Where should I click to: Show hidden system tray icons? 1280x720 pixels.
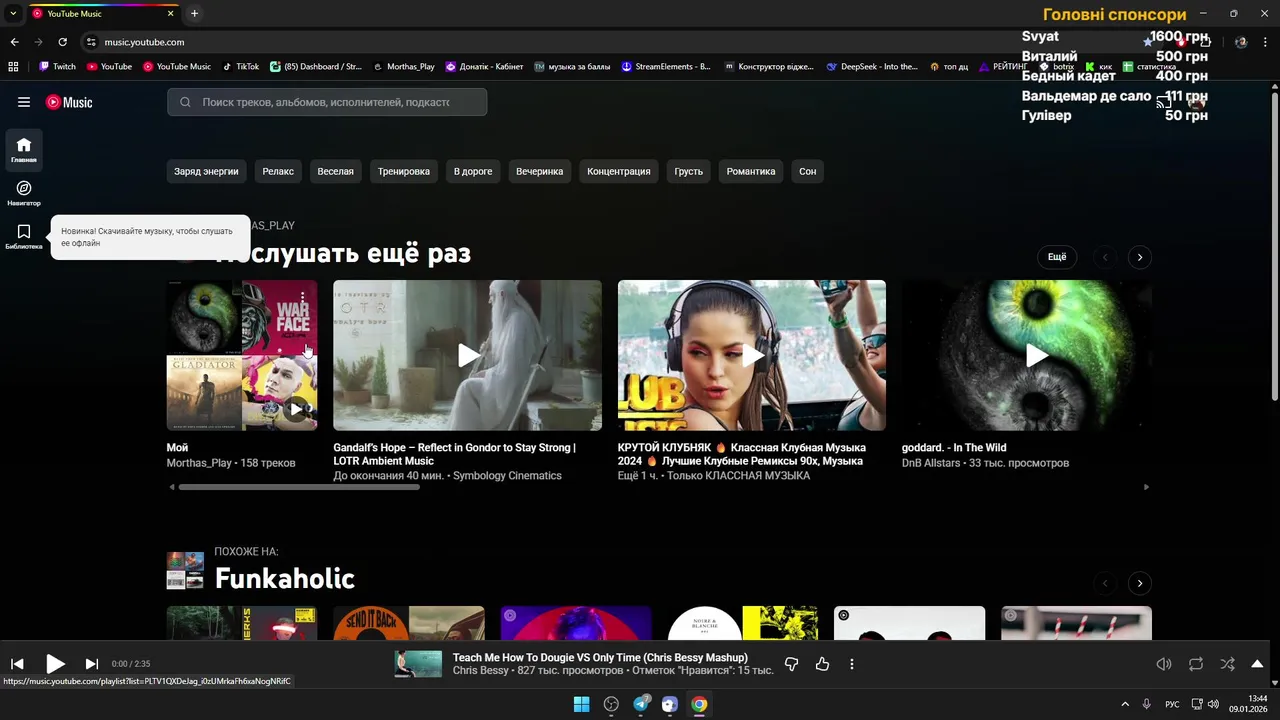(1124, 704)
